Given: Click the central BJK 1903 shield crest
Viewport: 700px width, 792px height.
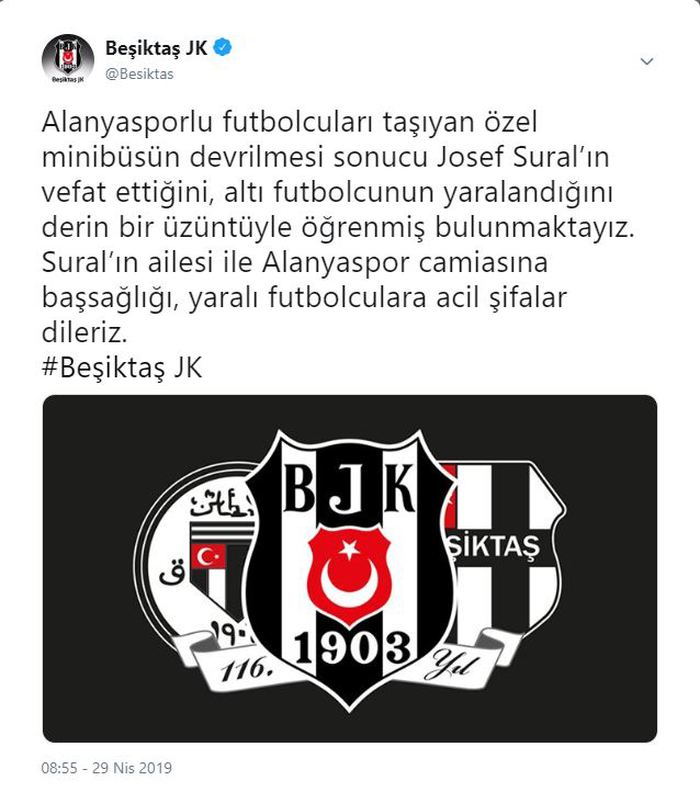Looking at the screenshot, I should tap(349, 568).
